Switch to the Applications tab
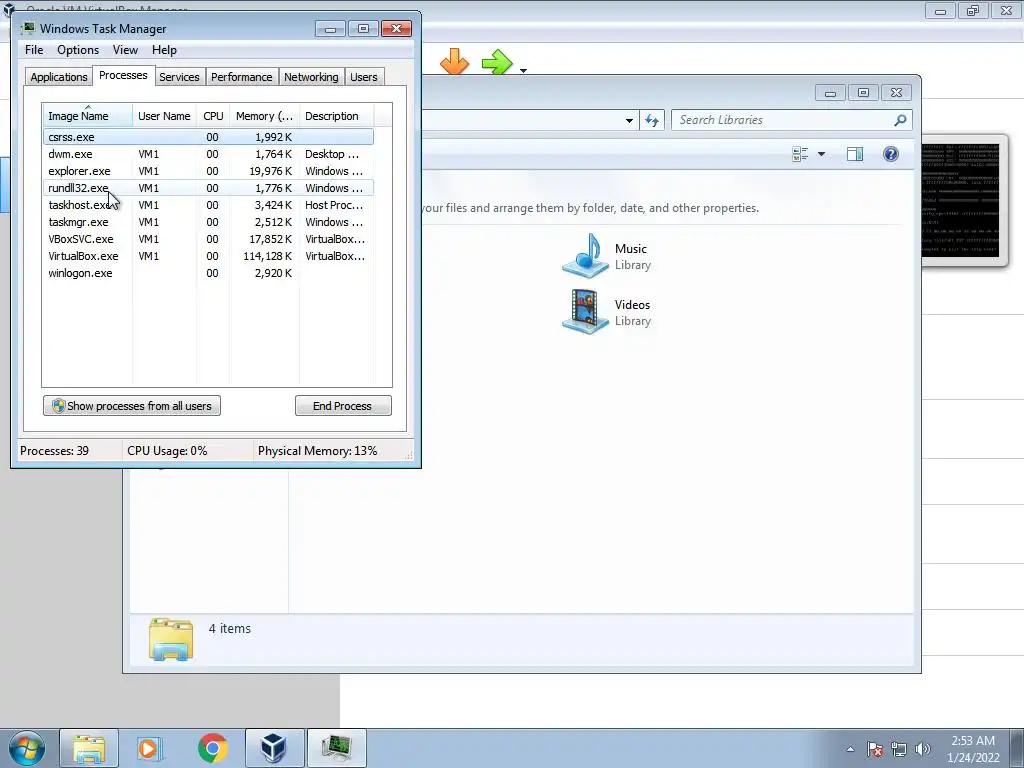This screenshot has height=768, width=1024. tap(58, 77)
